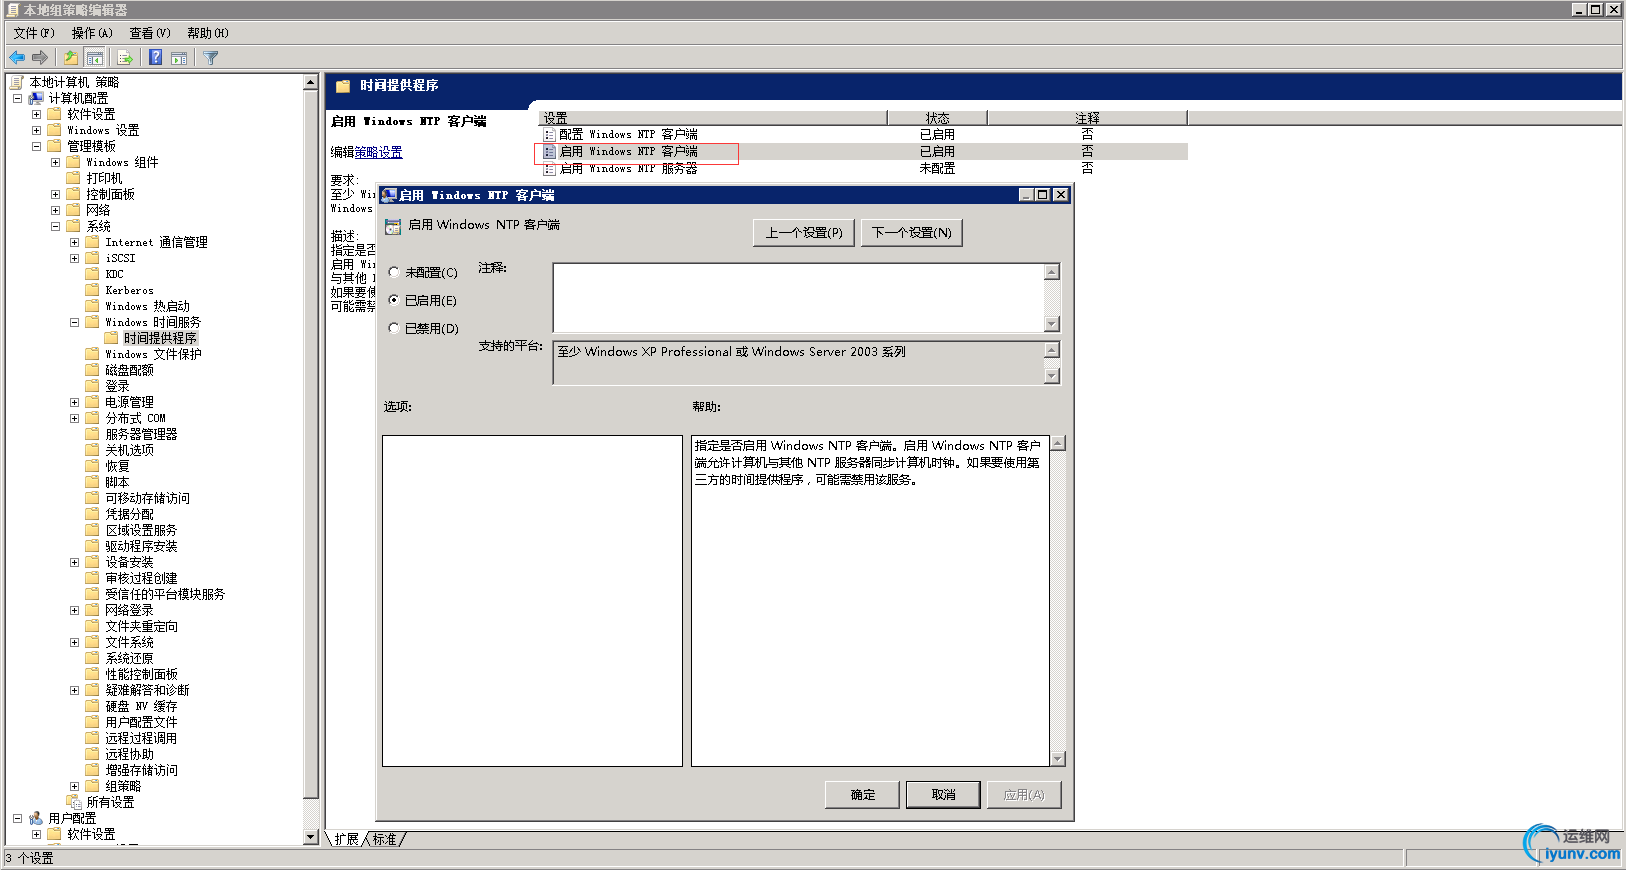Viewport: 1626px width, 870px height.
Task: Click the folder icon next to KDC
Action: [x=93, y=274]
